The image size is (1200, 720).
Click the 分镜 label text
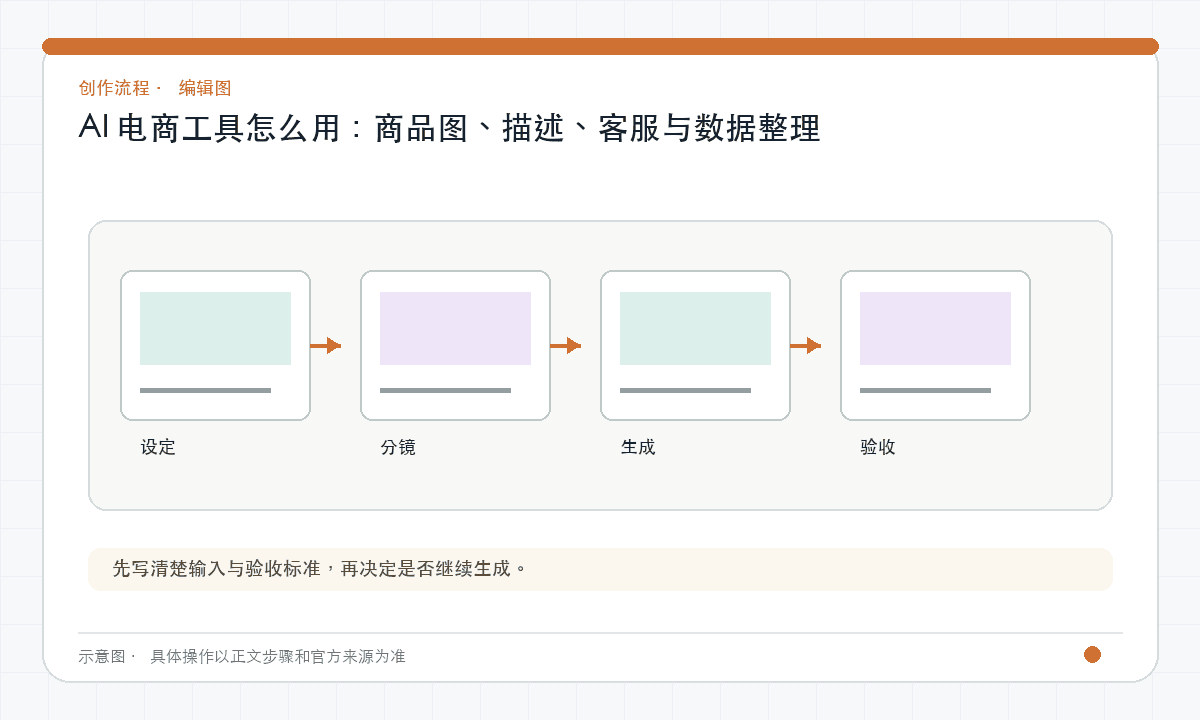[398, 447]
